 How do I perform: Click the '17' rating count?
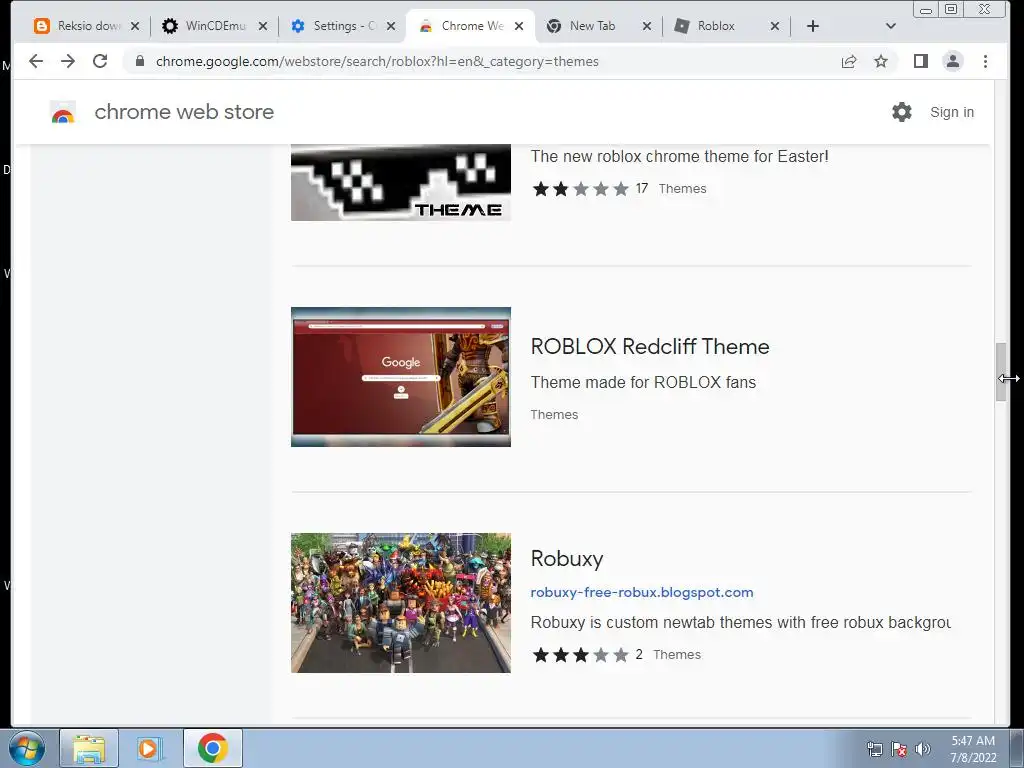click(642, 189)
